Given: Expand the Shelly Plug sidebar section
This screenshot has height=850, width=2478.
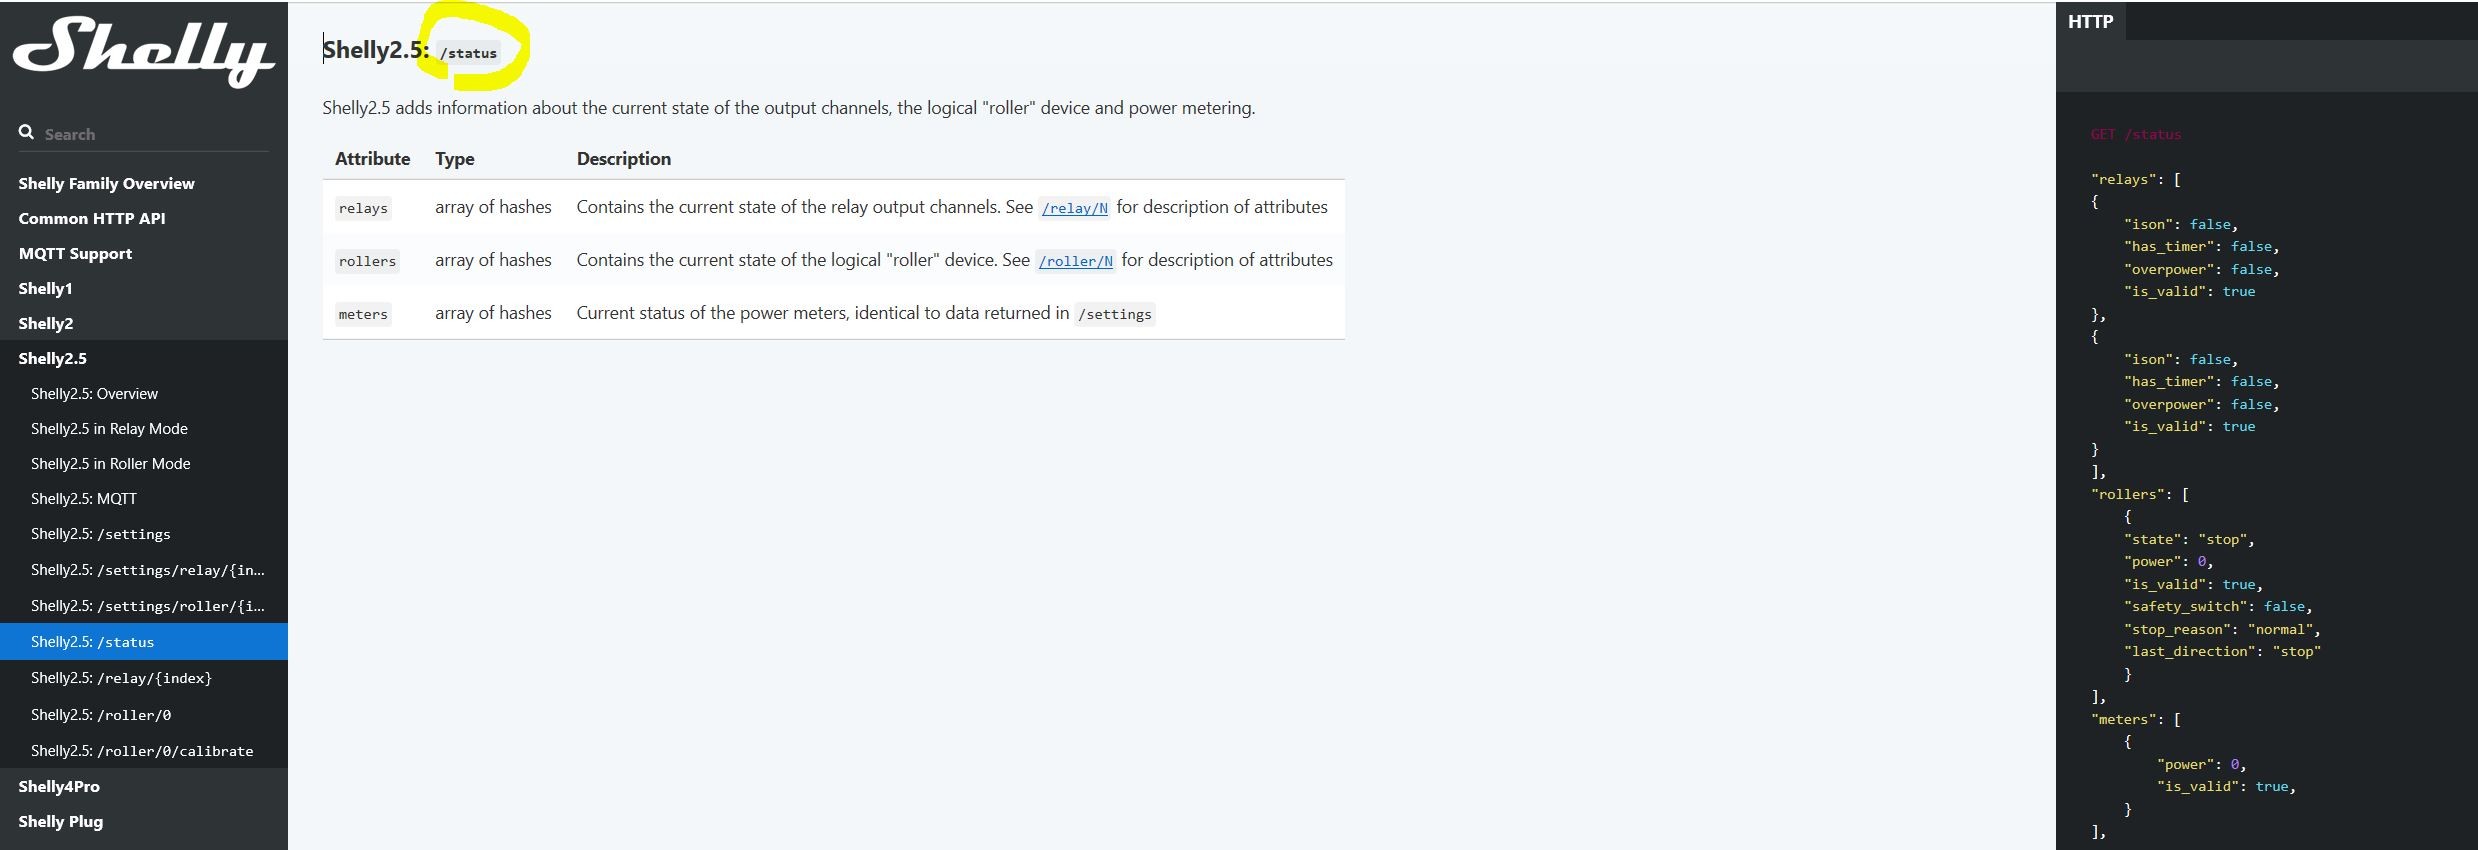Looking at the screenshot, I should tap(60, 821).
